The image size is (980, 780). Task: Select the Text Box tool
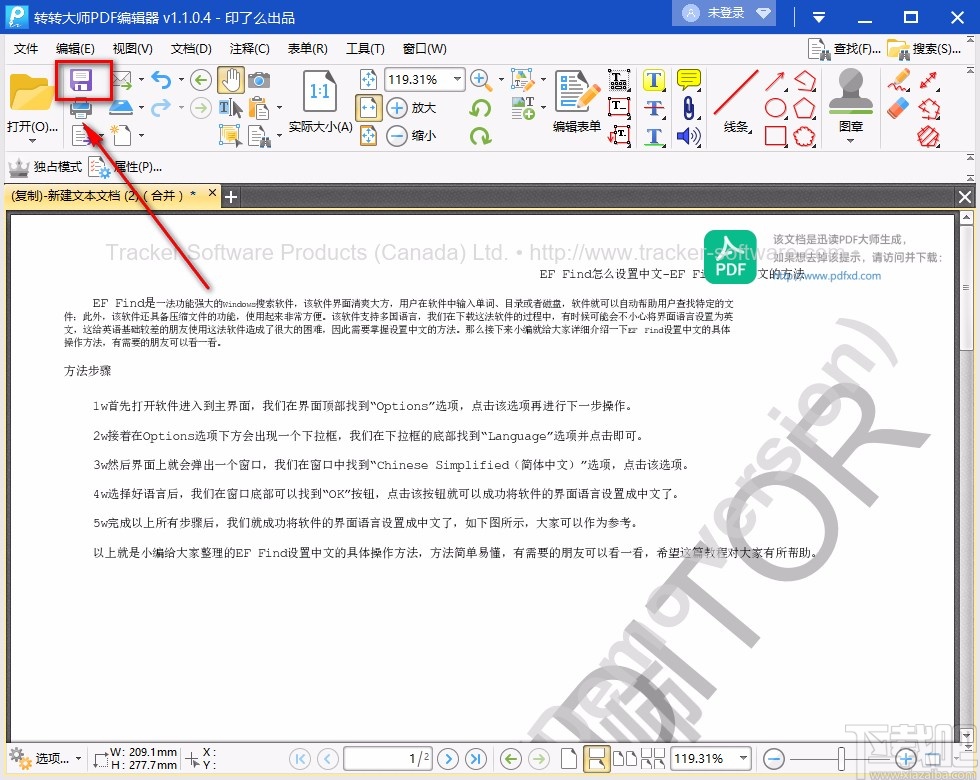(x=619, y=108)
